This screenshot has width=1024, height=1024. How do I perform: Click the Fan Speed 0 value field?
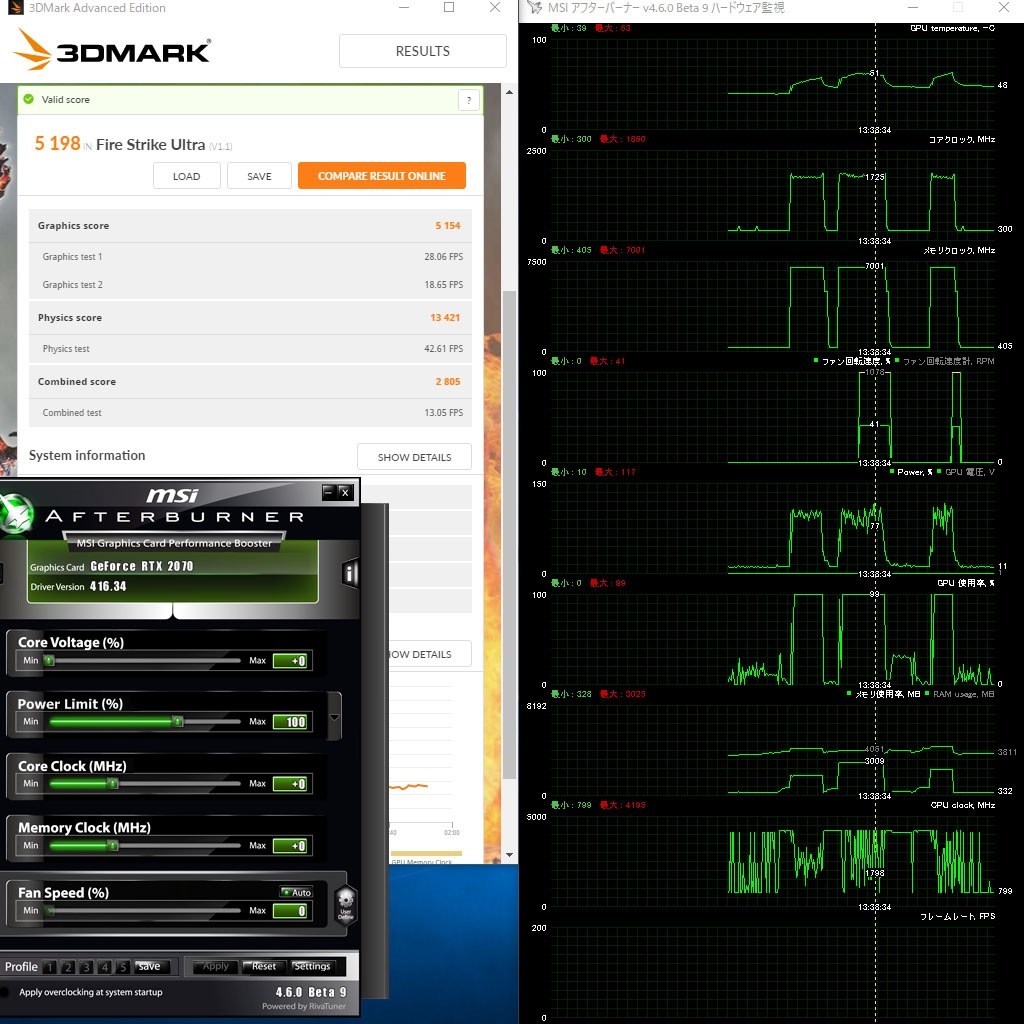(291, 910)
